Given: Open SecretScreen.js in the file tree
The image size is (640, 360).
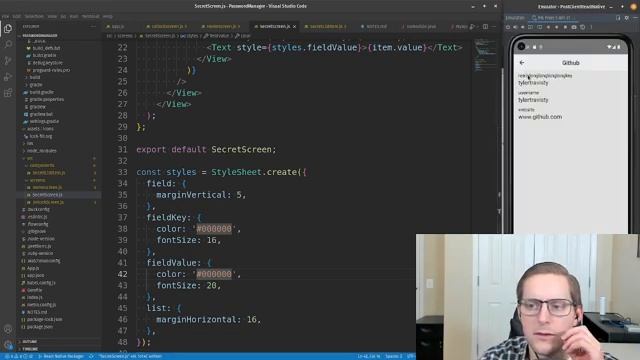Looking at the screenshot, I should [47, 195].
